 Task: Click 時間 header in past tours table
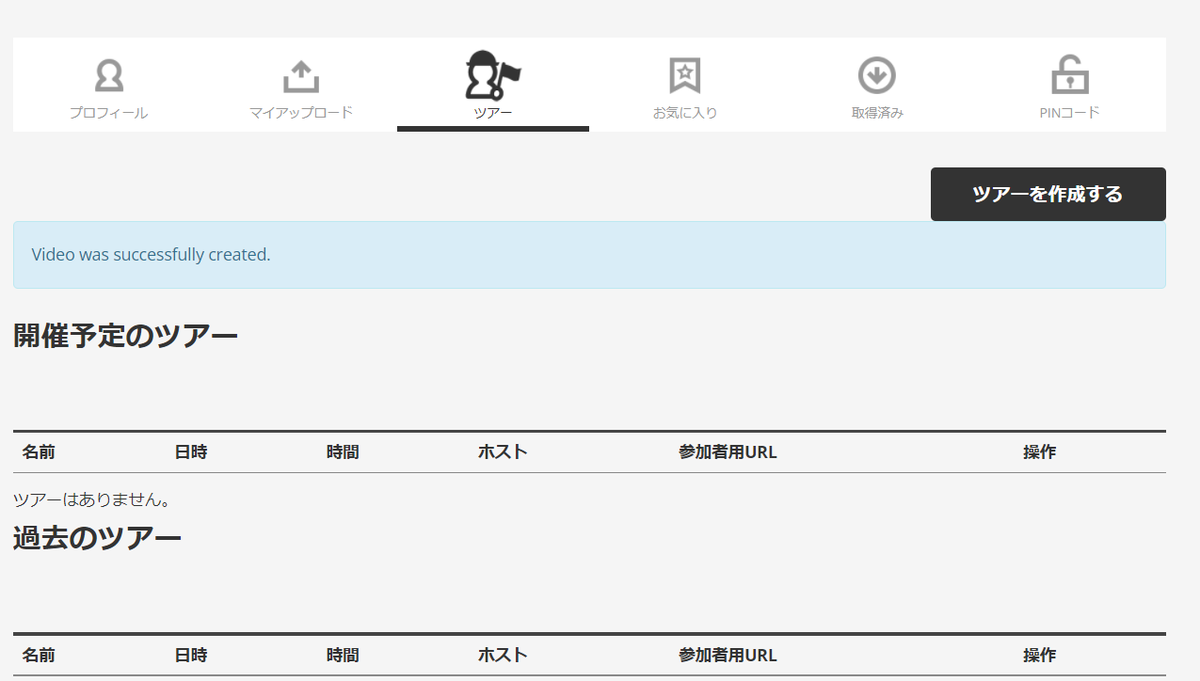tap(342, 656)
